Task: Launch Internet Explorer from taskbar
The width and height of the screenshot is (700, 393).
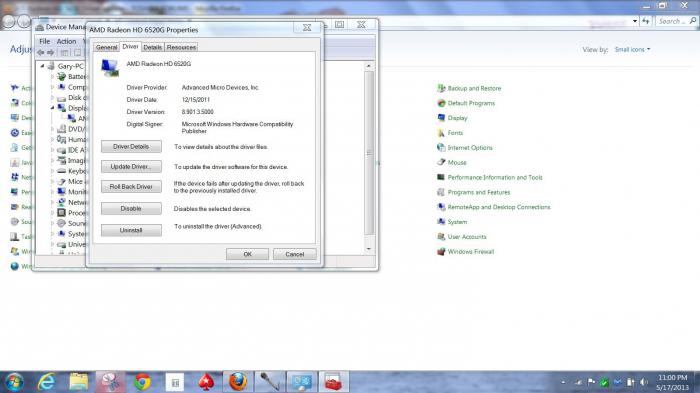Action: point(46,382)
